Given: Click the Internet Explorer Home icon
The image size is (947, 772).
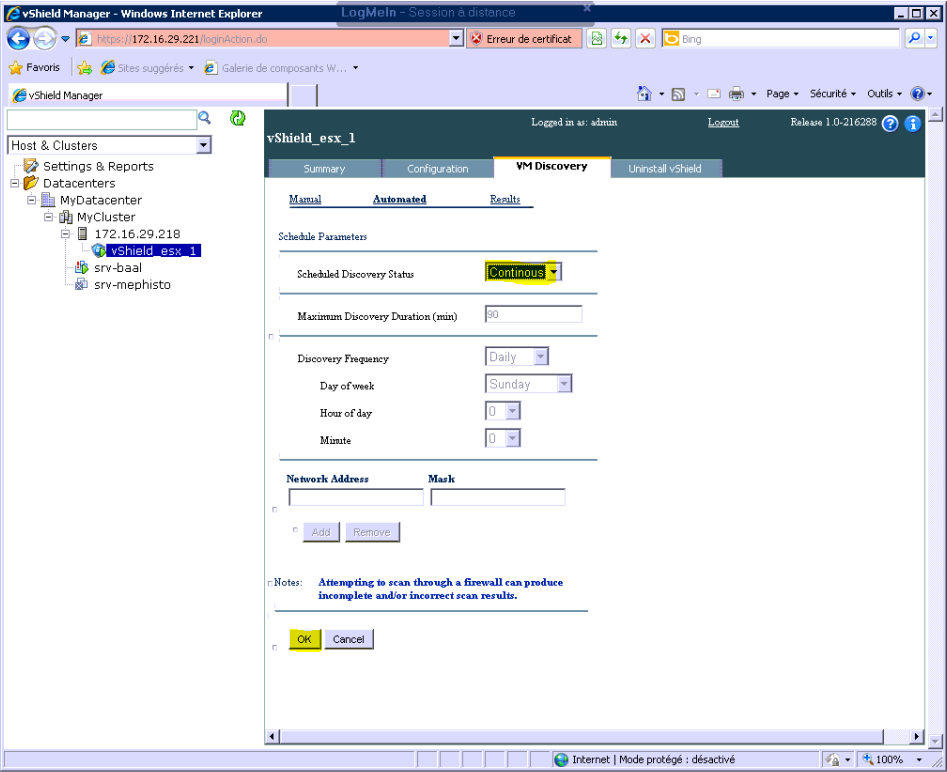Looking at the screenshot, I should click(x=646, y=94).
